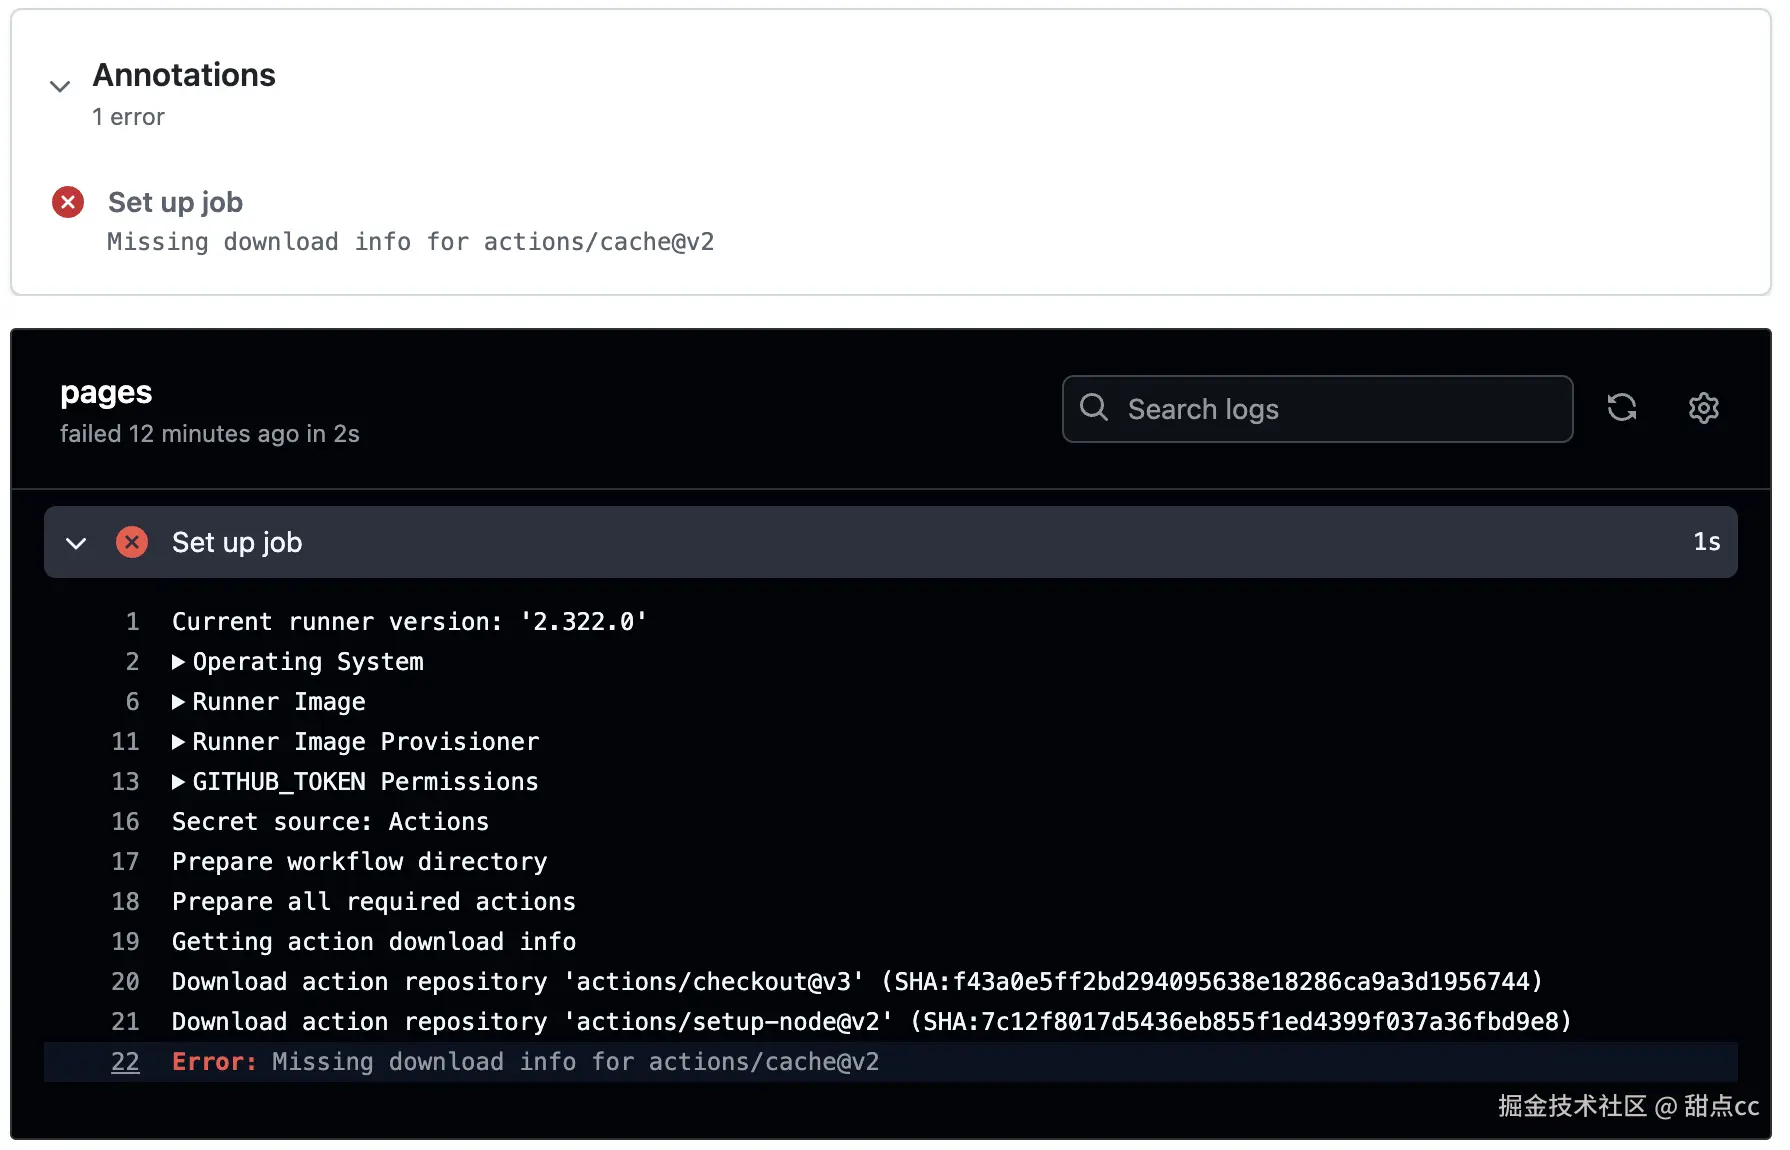Click the pages job title
The image size is (1790, 1150).
[x=106, y=393]
